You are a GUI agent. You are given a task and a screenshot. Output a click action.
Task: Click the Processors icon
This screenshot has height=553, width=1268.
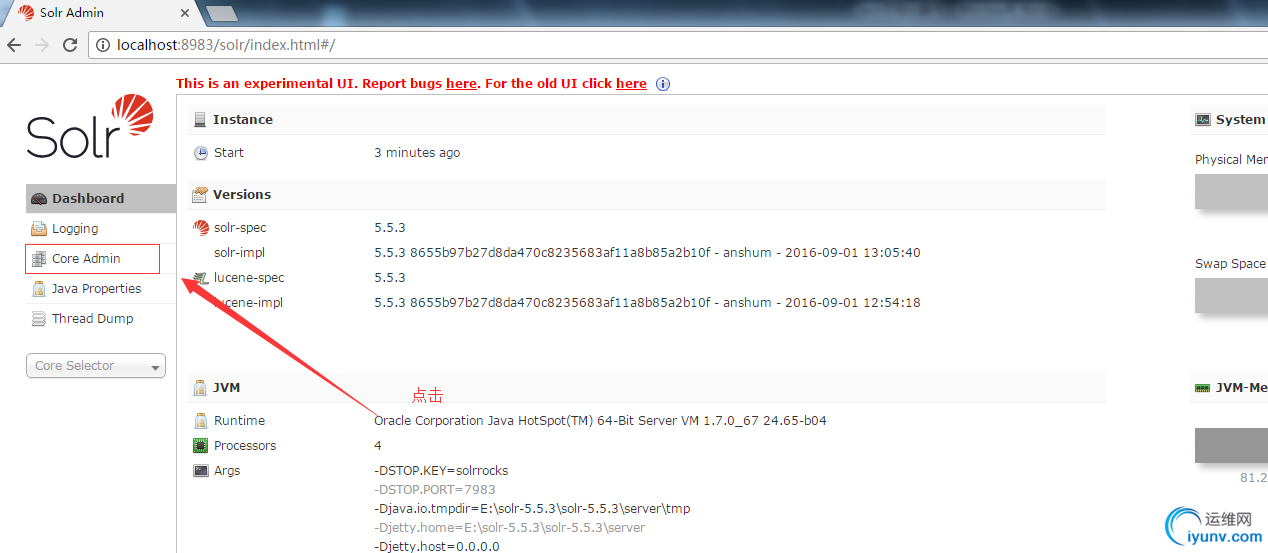pyautogui.click(x=201, y=446)
